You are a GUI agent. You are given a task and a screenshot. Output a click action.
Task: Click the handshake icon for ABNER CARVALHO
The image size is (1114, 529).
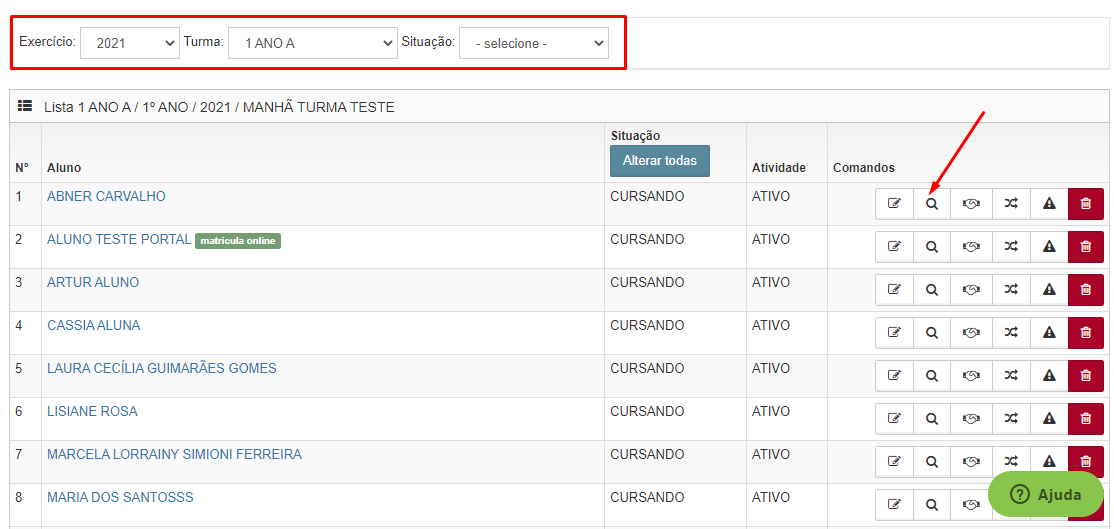pos(971,204)
